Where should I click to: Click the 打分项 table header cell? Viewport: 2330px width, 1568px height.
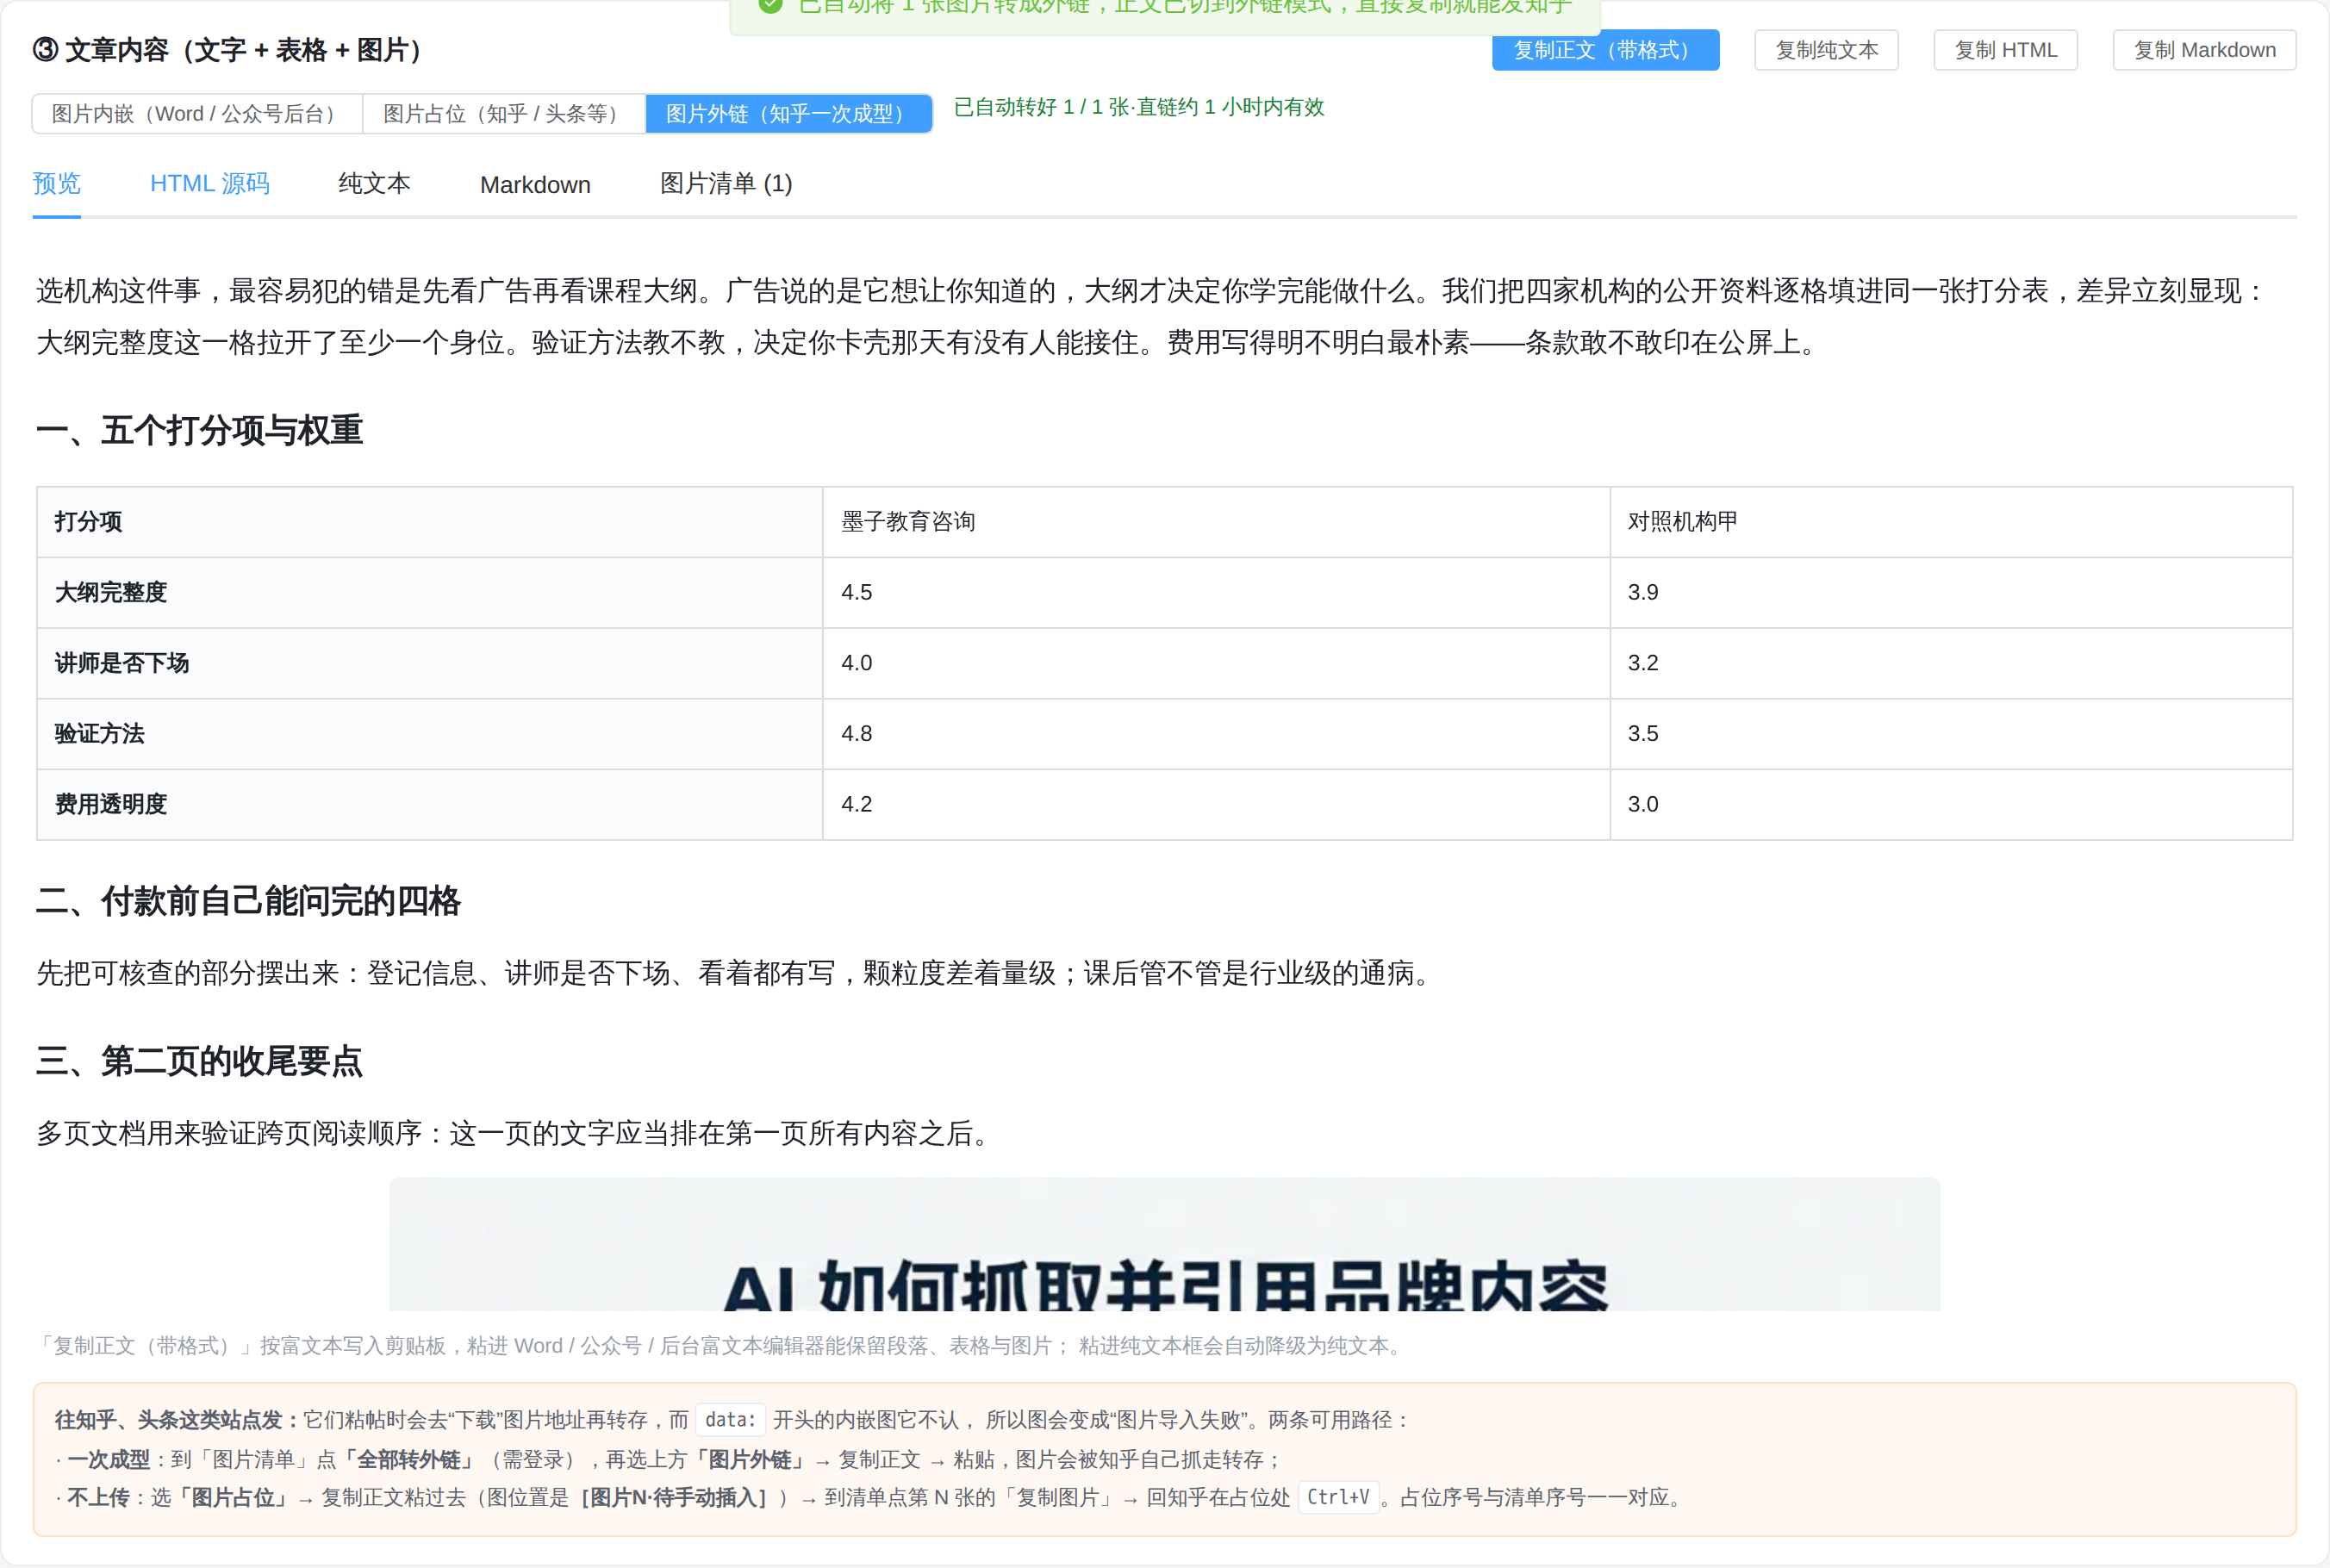click(x=430, y=522)
